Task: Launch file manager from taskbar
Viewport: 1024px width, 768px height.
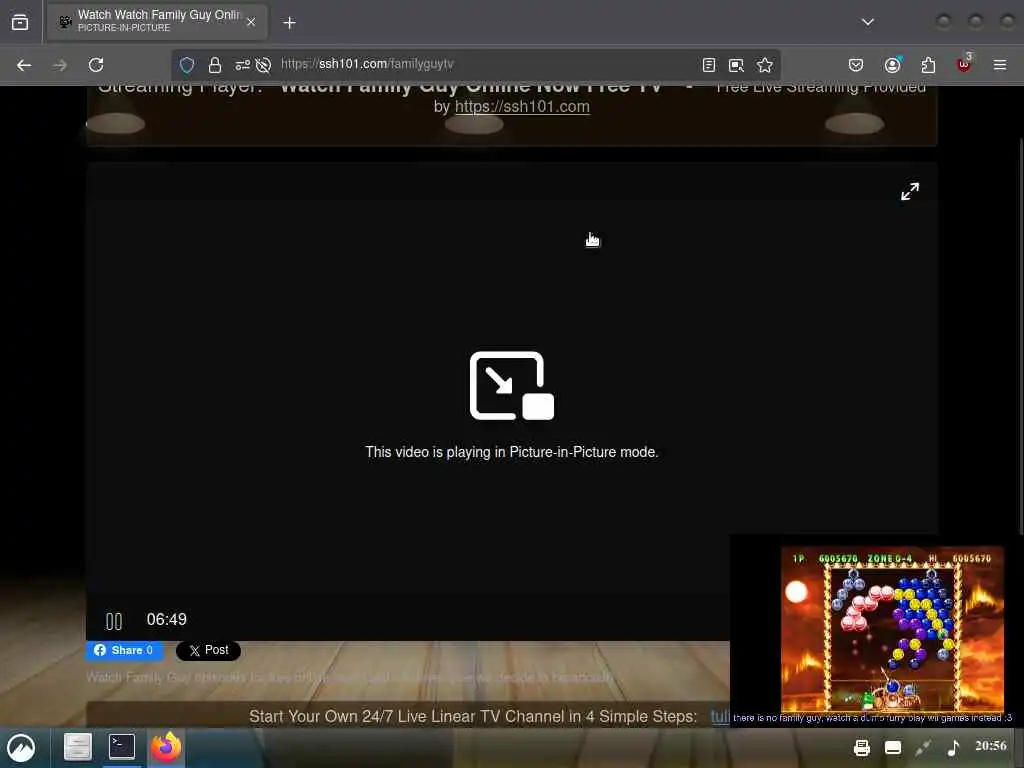Action: pos(77,747)
